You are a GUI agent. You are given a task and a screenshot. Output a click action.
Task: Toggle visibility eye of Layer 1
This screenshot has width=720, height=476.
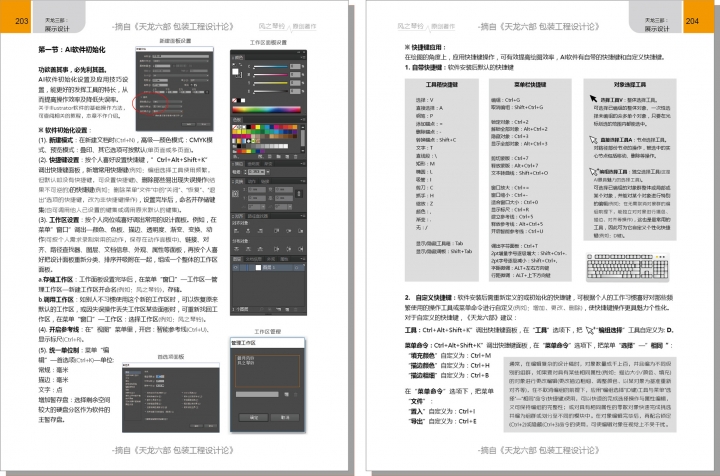[235, 266]
